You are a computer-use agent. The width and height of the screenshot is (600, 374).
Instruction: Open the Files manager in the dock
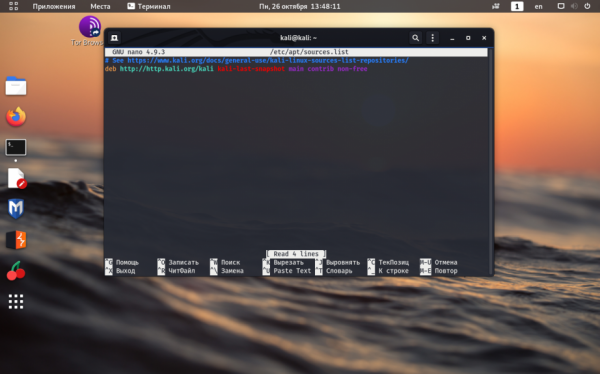pyautogui.click(x=16, y=86)
